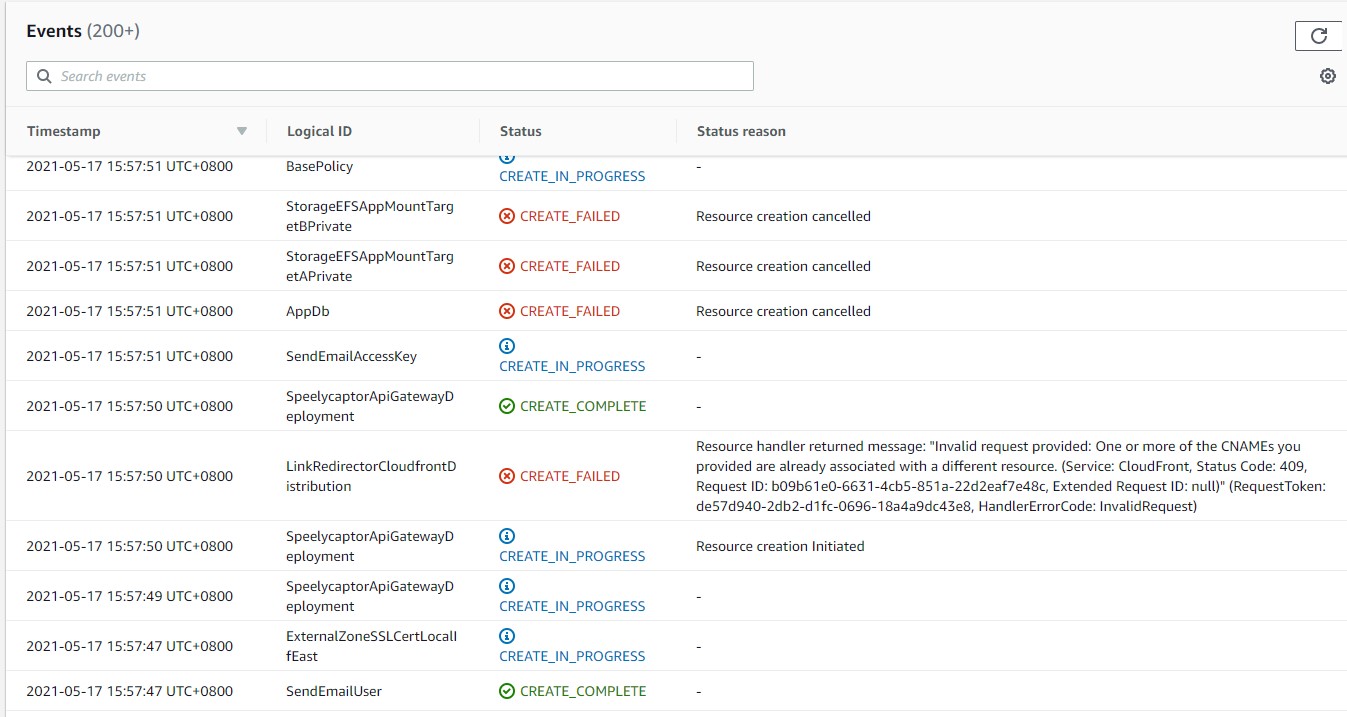The image size is (1347, 717).
Task: Focus the Search events field
Action: tap(390, 76)
